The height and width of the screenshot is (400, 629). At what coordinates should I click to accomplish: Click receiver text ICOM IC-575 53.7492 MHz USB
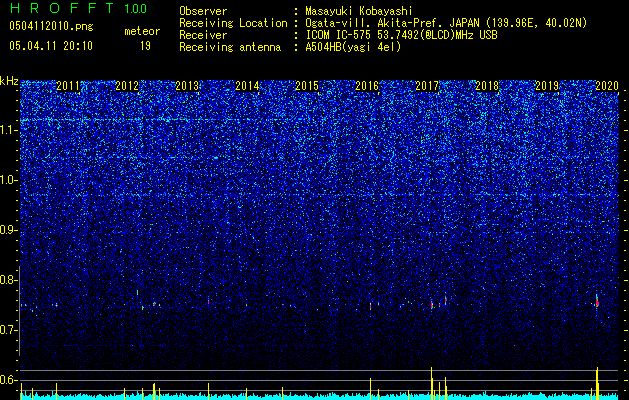click(401, 35)
